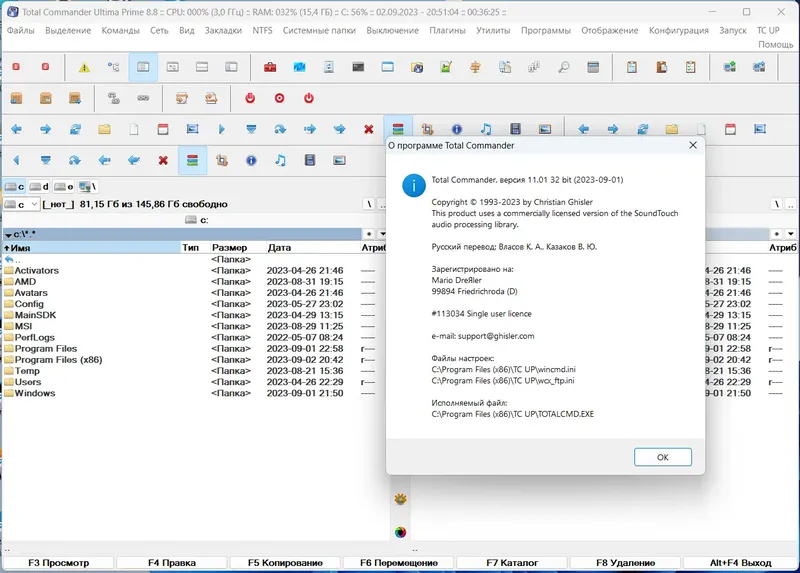Screen dimensions: 800x573
Task: Click the yellow warning triangle toolbar icon
Action: (84, 67)
